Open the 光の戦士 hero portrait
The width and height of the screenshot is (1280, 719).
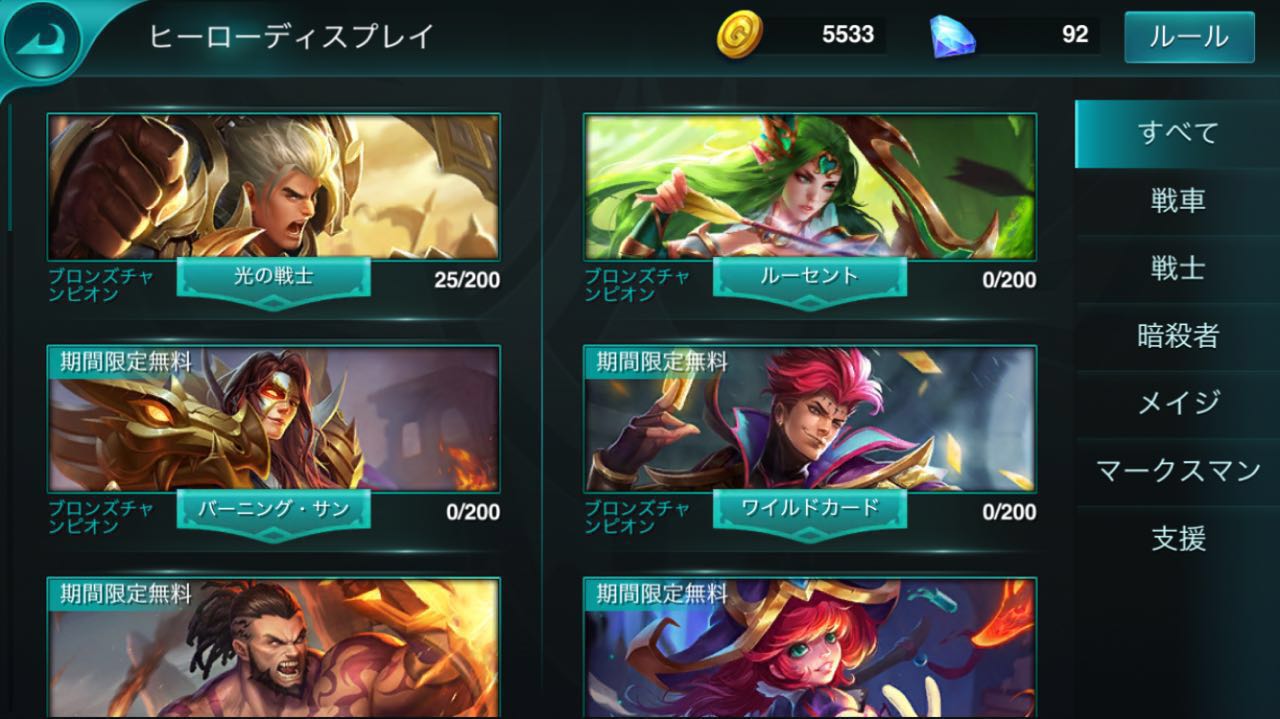click(273, 187)
